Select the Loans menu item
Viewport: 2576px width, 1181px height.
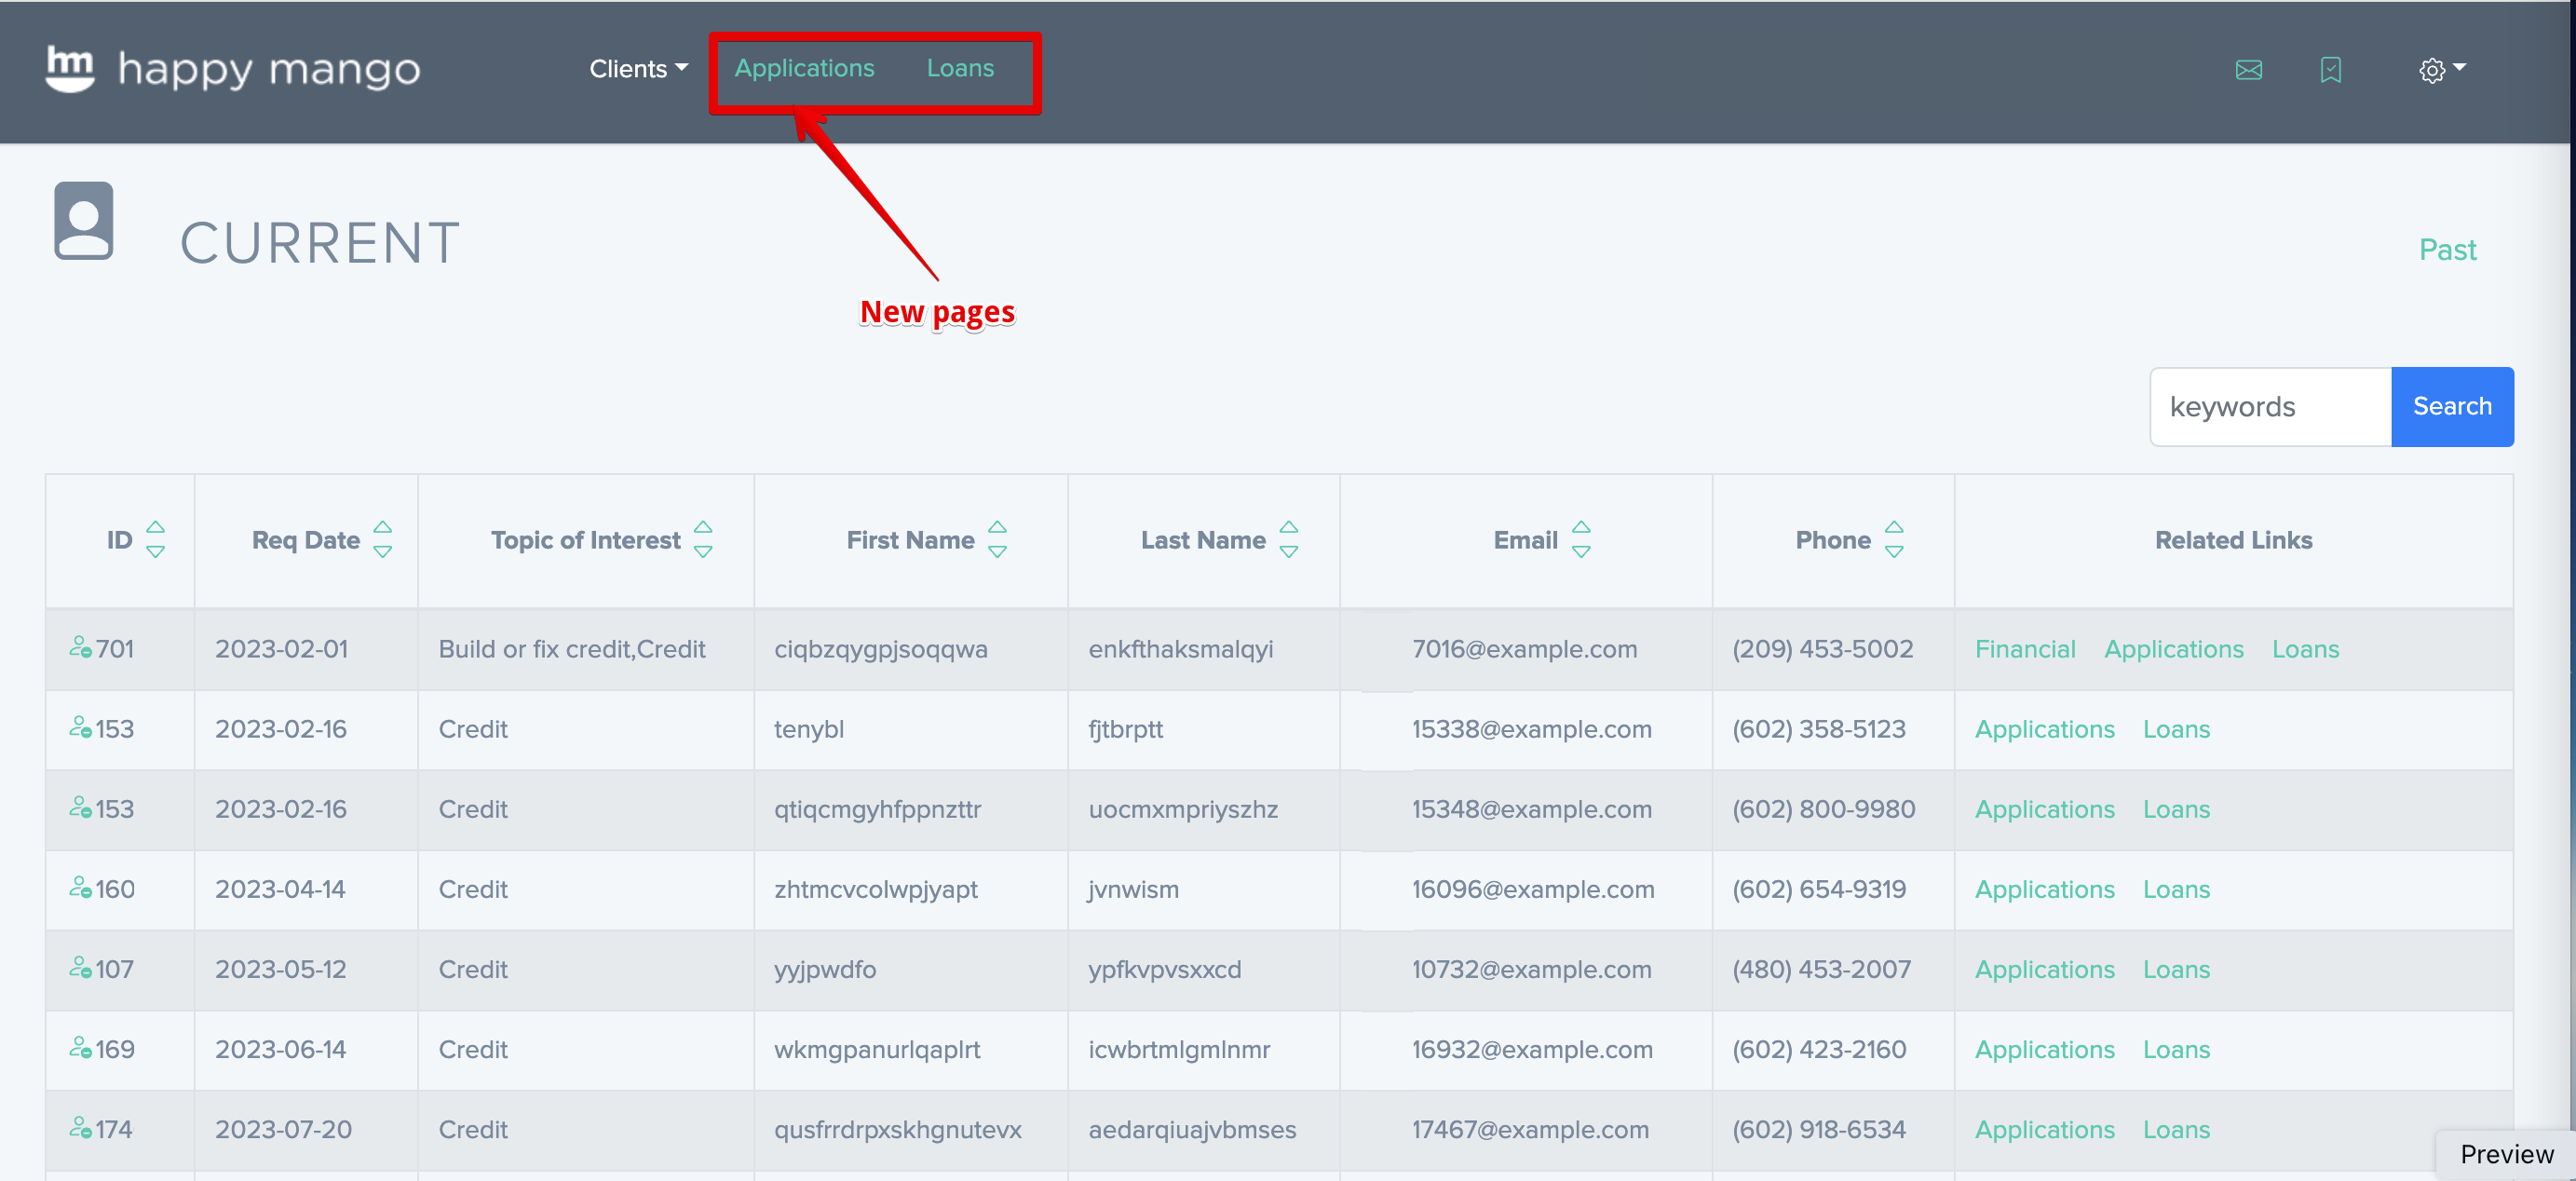[960, 68]
